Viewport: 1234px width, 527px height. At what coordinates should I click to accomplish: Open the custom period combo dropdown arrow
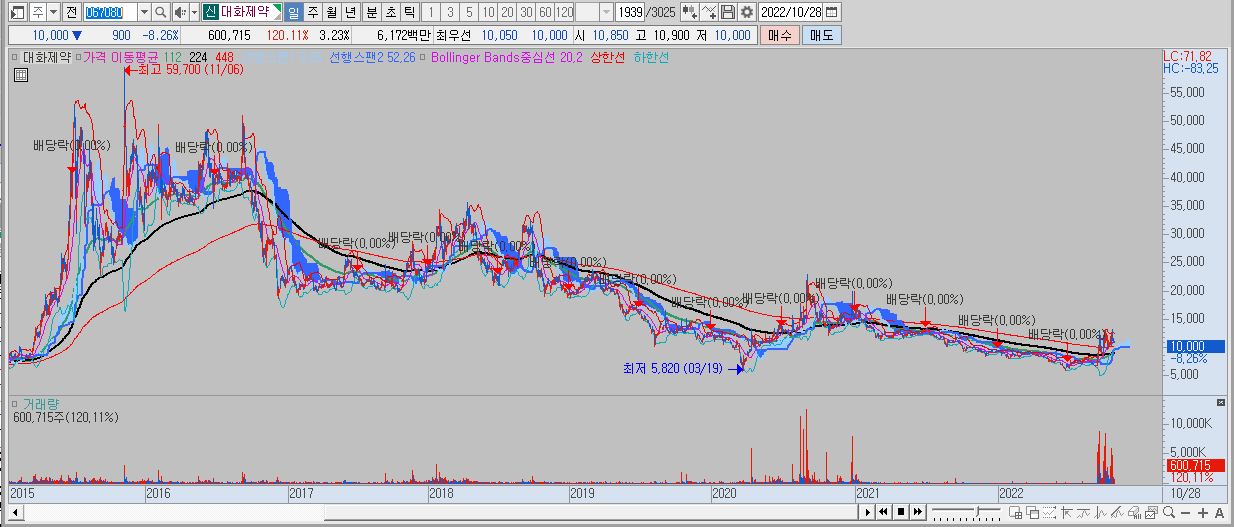(x=607, y=12)
